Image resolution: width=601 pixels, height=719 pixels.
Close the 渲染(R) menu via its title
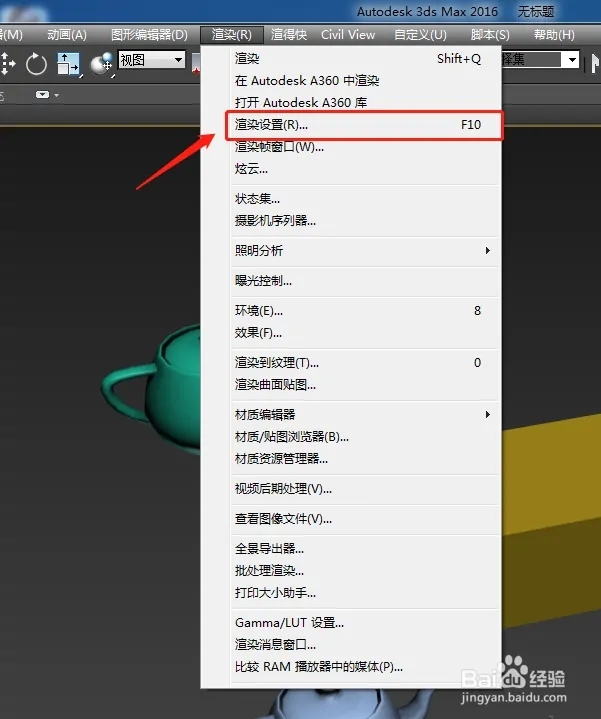[x=232, y=35]
